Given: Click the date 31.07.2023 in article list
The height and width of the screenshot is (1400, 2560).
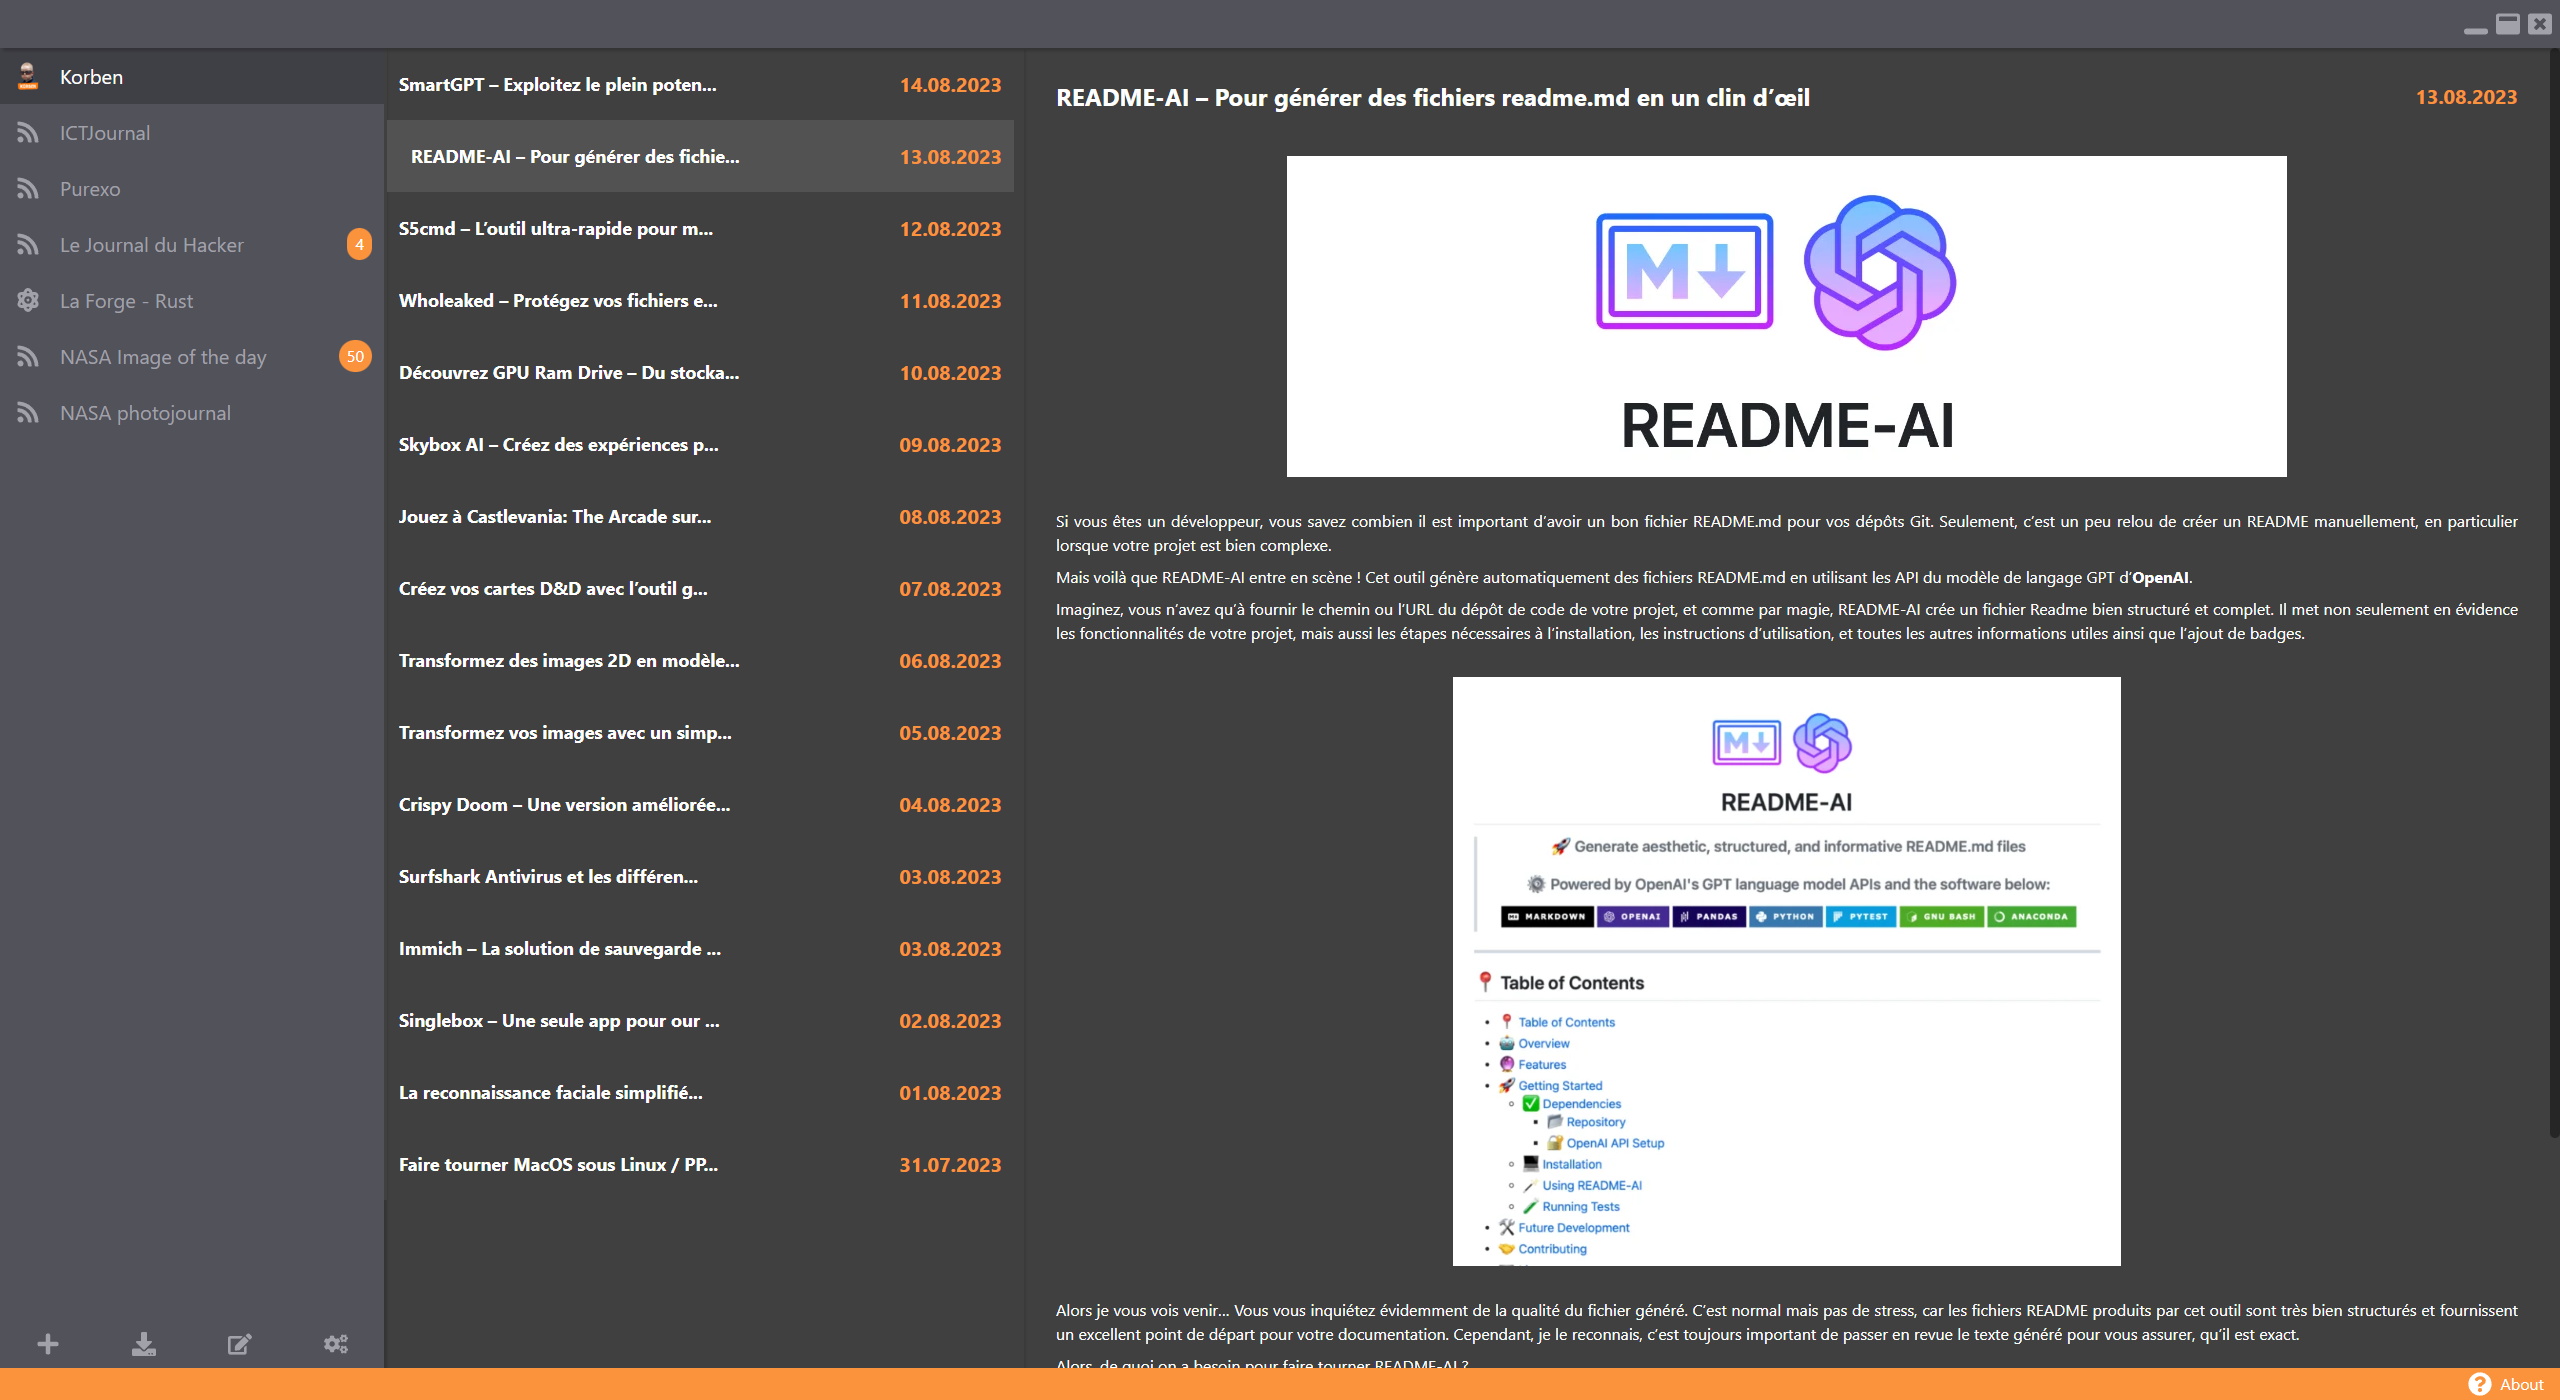Looking at the screenshot, I should (x=950, y=1165).
